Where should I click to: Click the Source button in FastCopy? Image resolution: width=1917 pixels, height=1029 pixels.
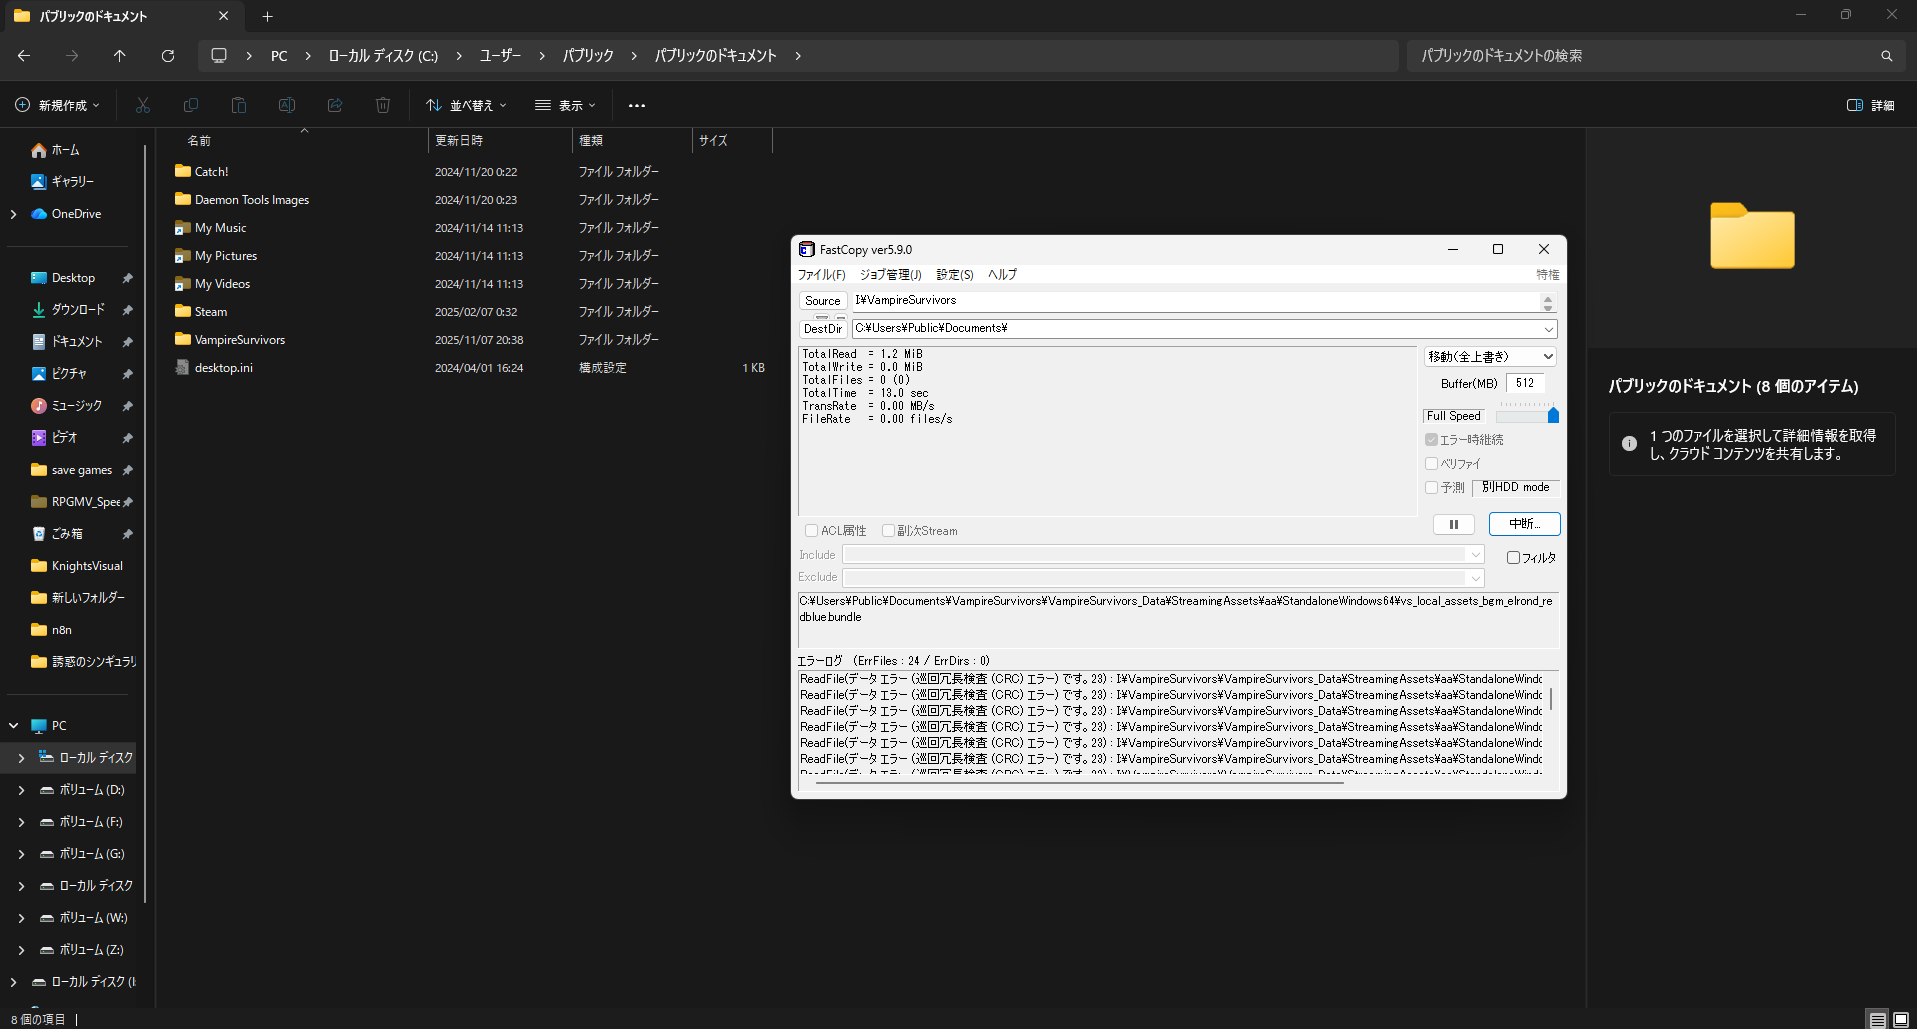822,301
